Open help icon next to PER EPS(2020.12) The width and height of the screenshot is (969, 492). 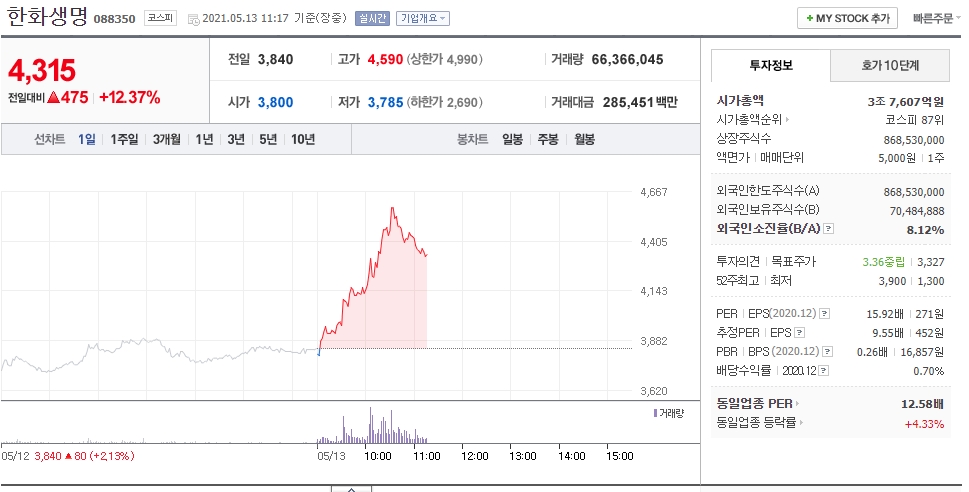coord(824,314)
